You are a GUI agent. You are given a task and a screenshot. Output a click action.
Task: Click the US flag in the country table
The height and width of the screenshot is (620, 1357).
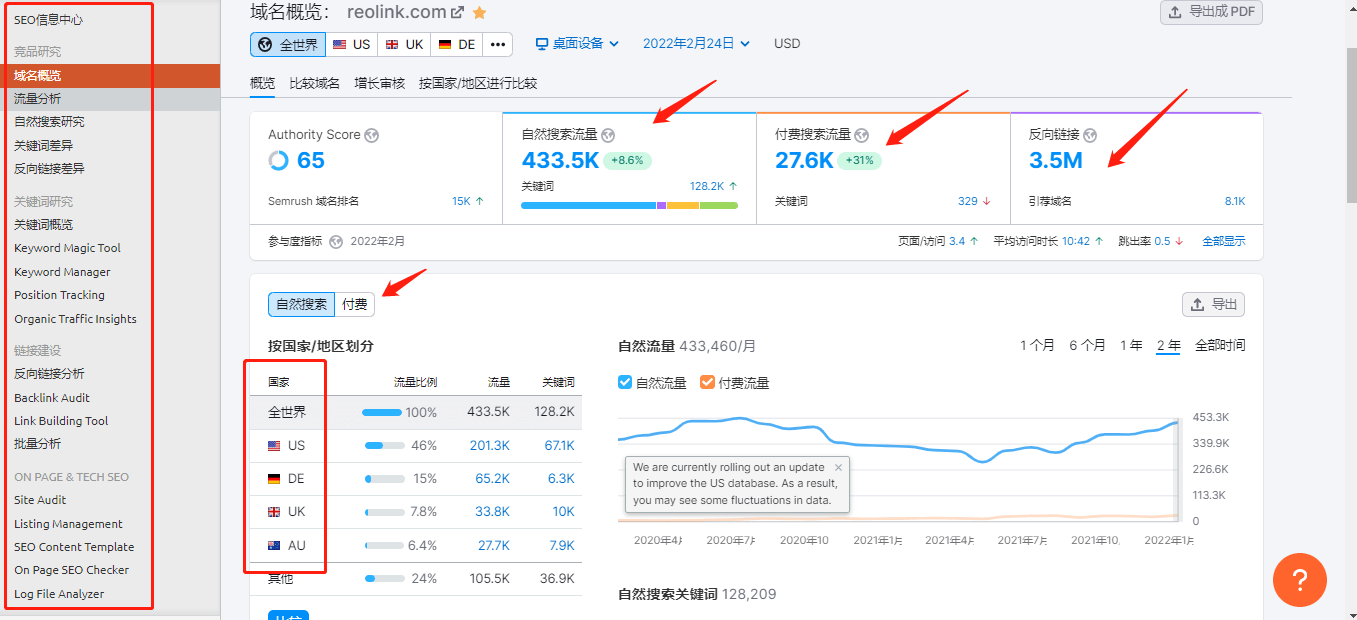274,446
